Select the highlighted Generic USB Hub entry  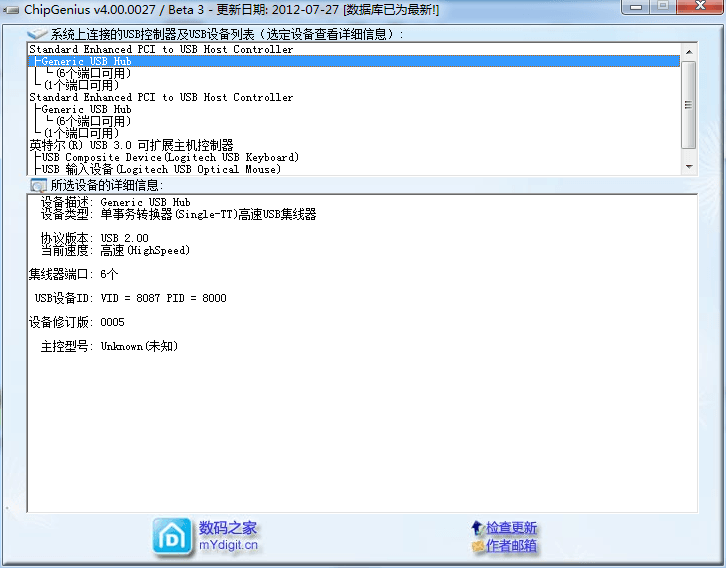pos(86,61)
